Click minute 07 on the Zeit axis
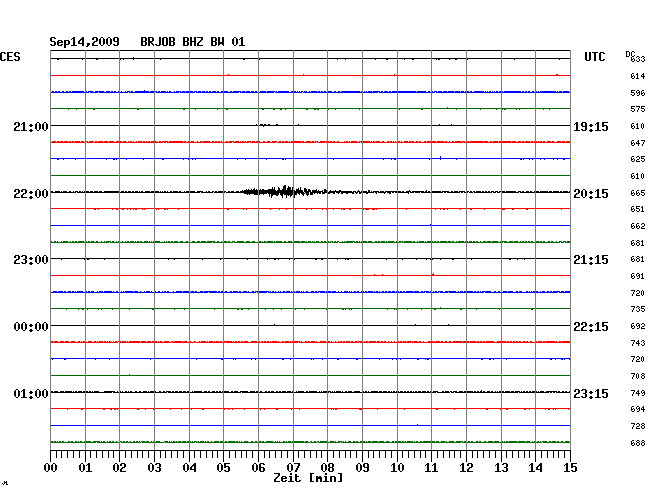The image size is (650, 494). click(293, 468)
